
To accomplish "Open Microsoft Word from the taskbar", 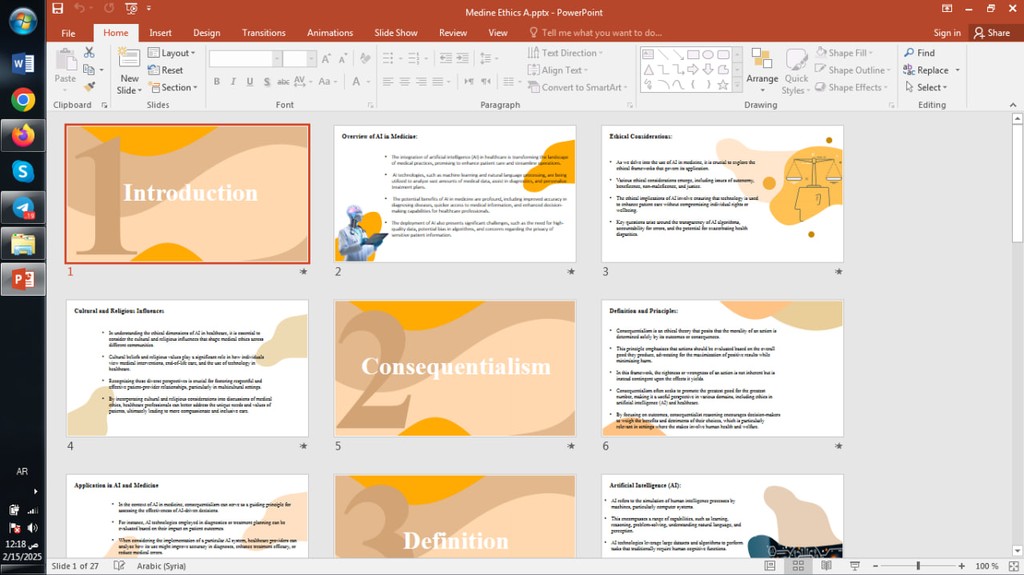I will point(23,63).
